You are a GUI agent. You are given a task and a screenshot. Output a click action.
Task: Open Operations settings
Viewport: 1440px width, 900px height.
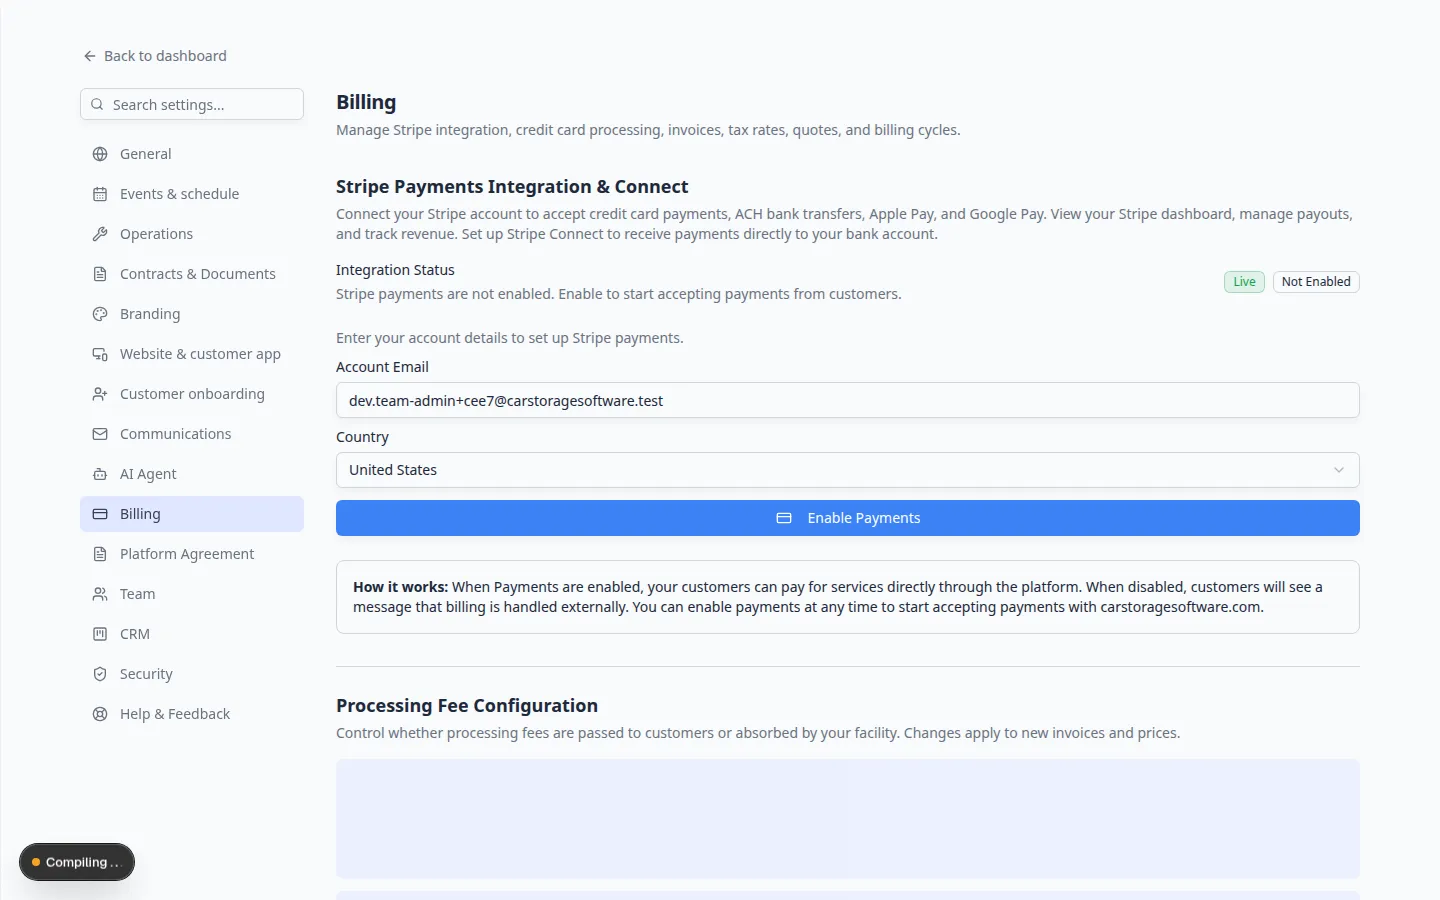point(192,234)
